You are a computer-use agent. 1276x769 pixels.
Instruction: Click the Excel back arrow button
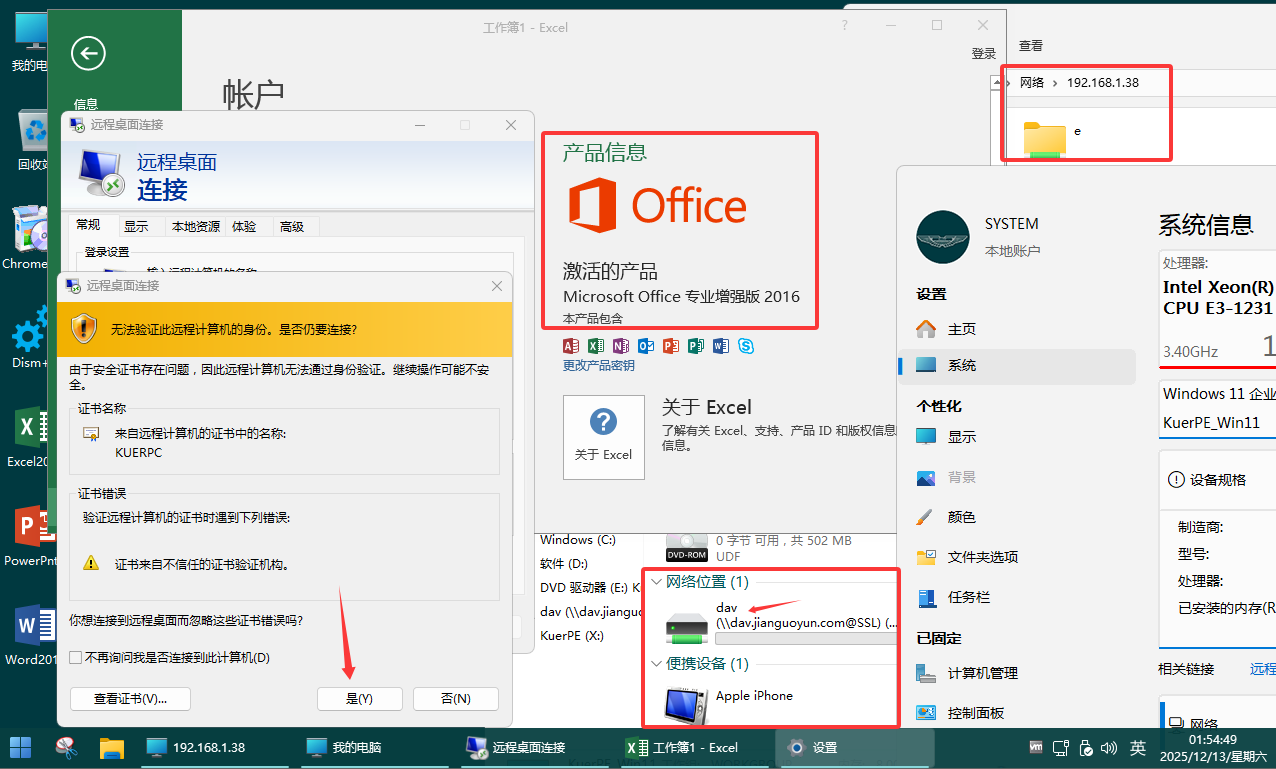(x=88, y=53)
